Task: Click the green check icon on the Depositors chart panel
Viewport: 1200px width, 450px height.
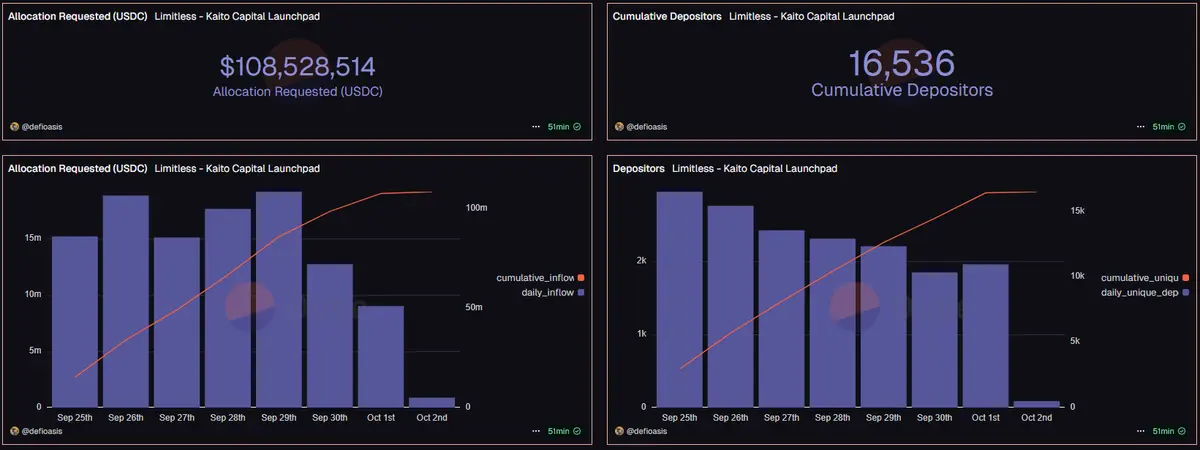Action: [1182, 431]
